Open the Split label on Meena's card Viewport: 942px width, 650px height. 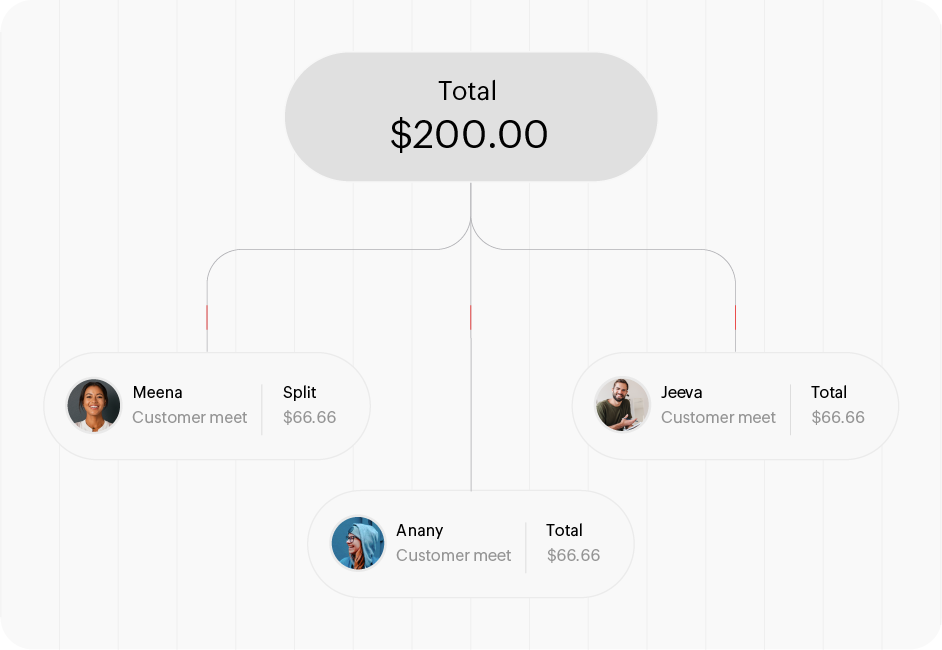click(299, 392)
